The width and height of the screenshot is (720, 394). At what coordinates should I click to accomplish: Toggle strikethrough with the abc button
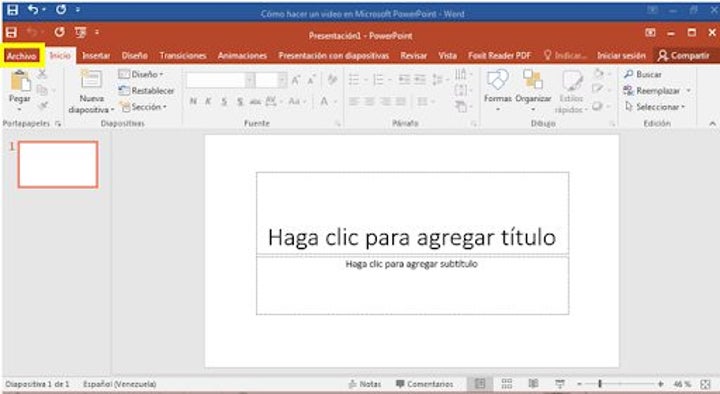tap(255, 101)
